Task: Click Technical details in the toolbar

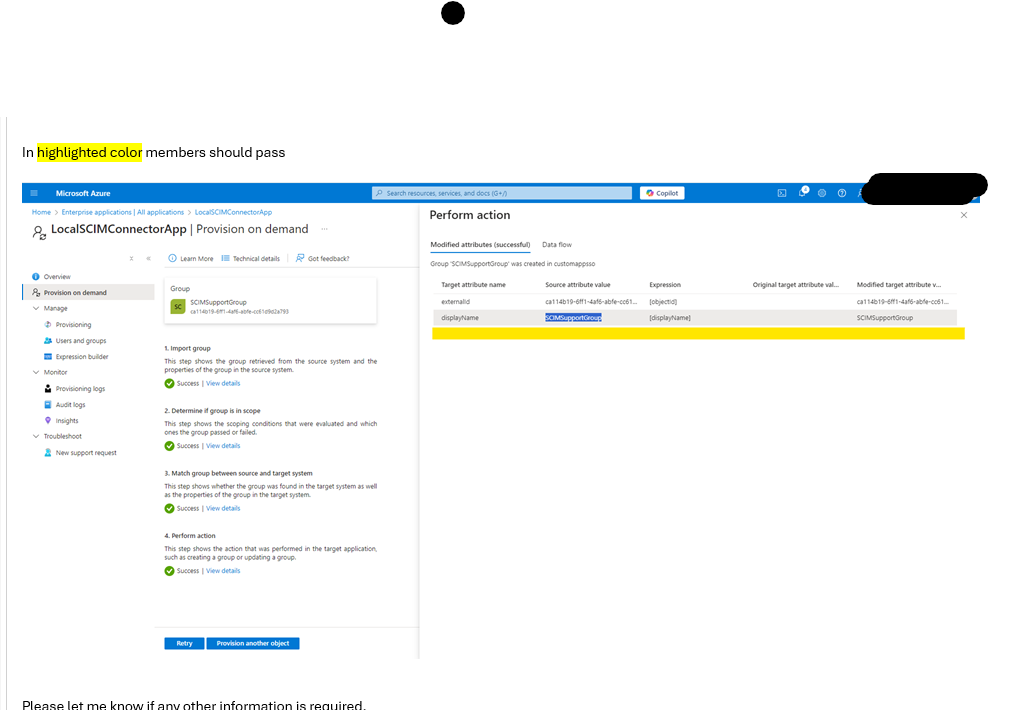Action: click(x=256, y=258)
